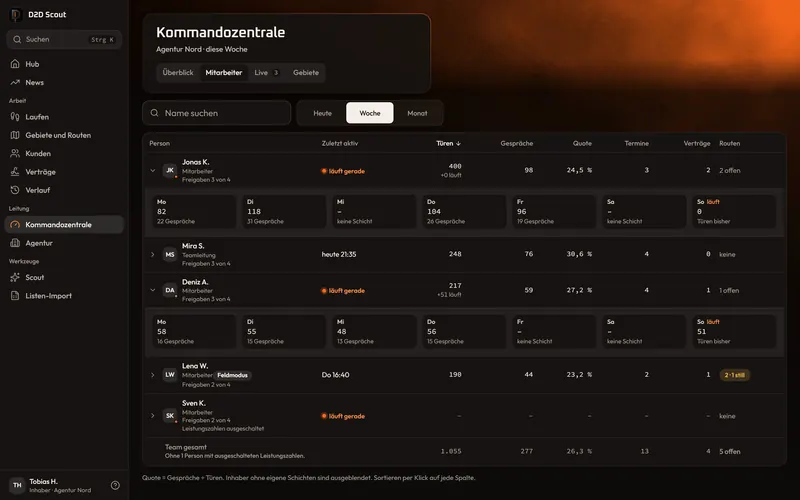Switch period to Heute
Screen dimensions: 800x500
(322, 113)
